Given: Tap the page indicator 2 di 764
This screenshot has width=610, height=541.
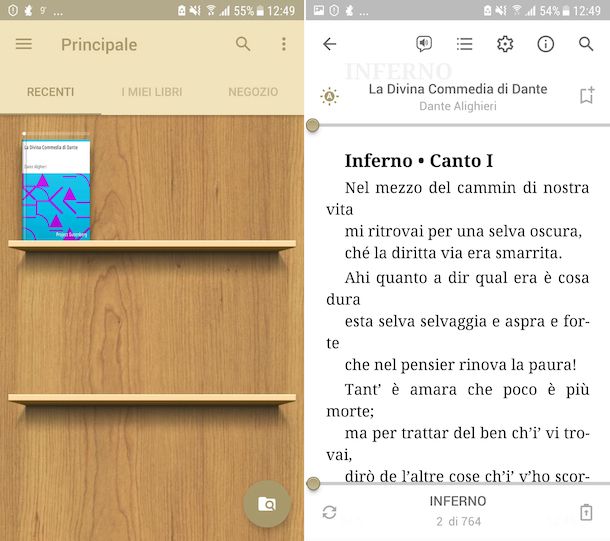Looking at the screenshot, I should [x=459, y=522].
